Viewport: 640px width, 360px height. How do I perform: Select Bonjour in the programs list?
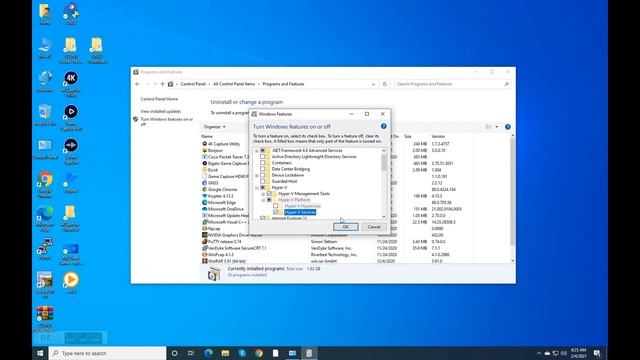(x=216, y=151)
